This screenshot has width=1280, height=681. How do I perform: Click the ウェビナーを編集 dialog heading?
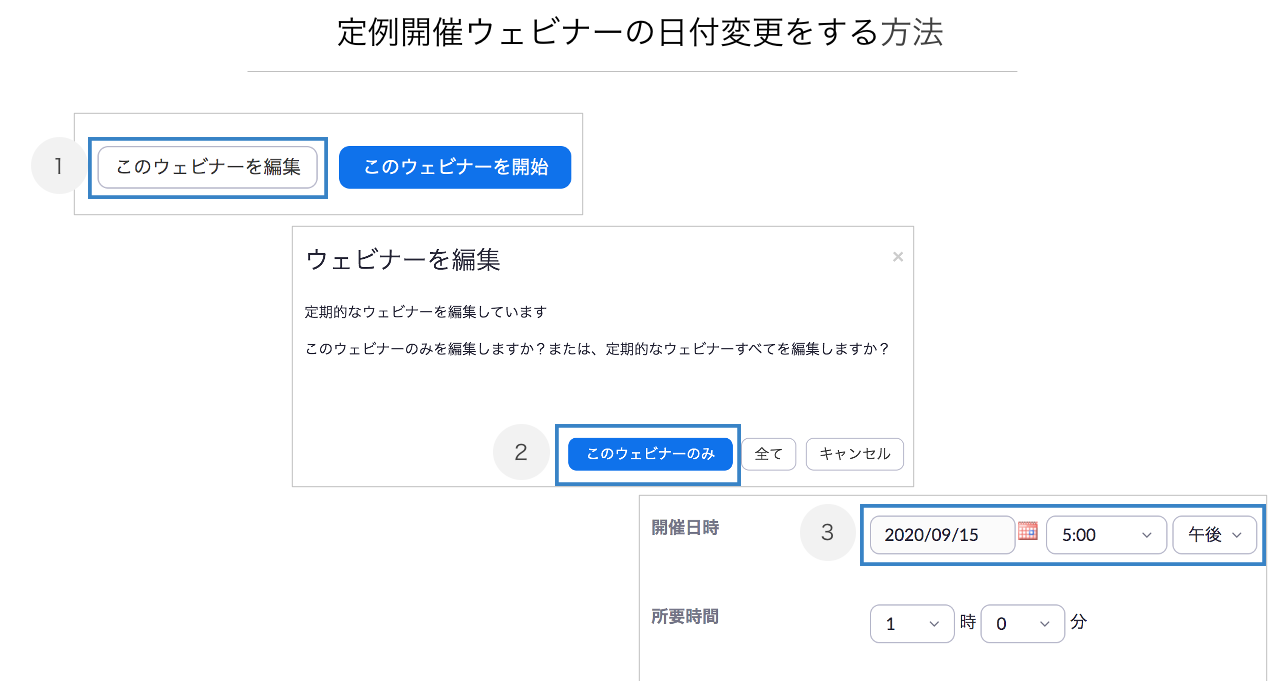pos(403,259)
